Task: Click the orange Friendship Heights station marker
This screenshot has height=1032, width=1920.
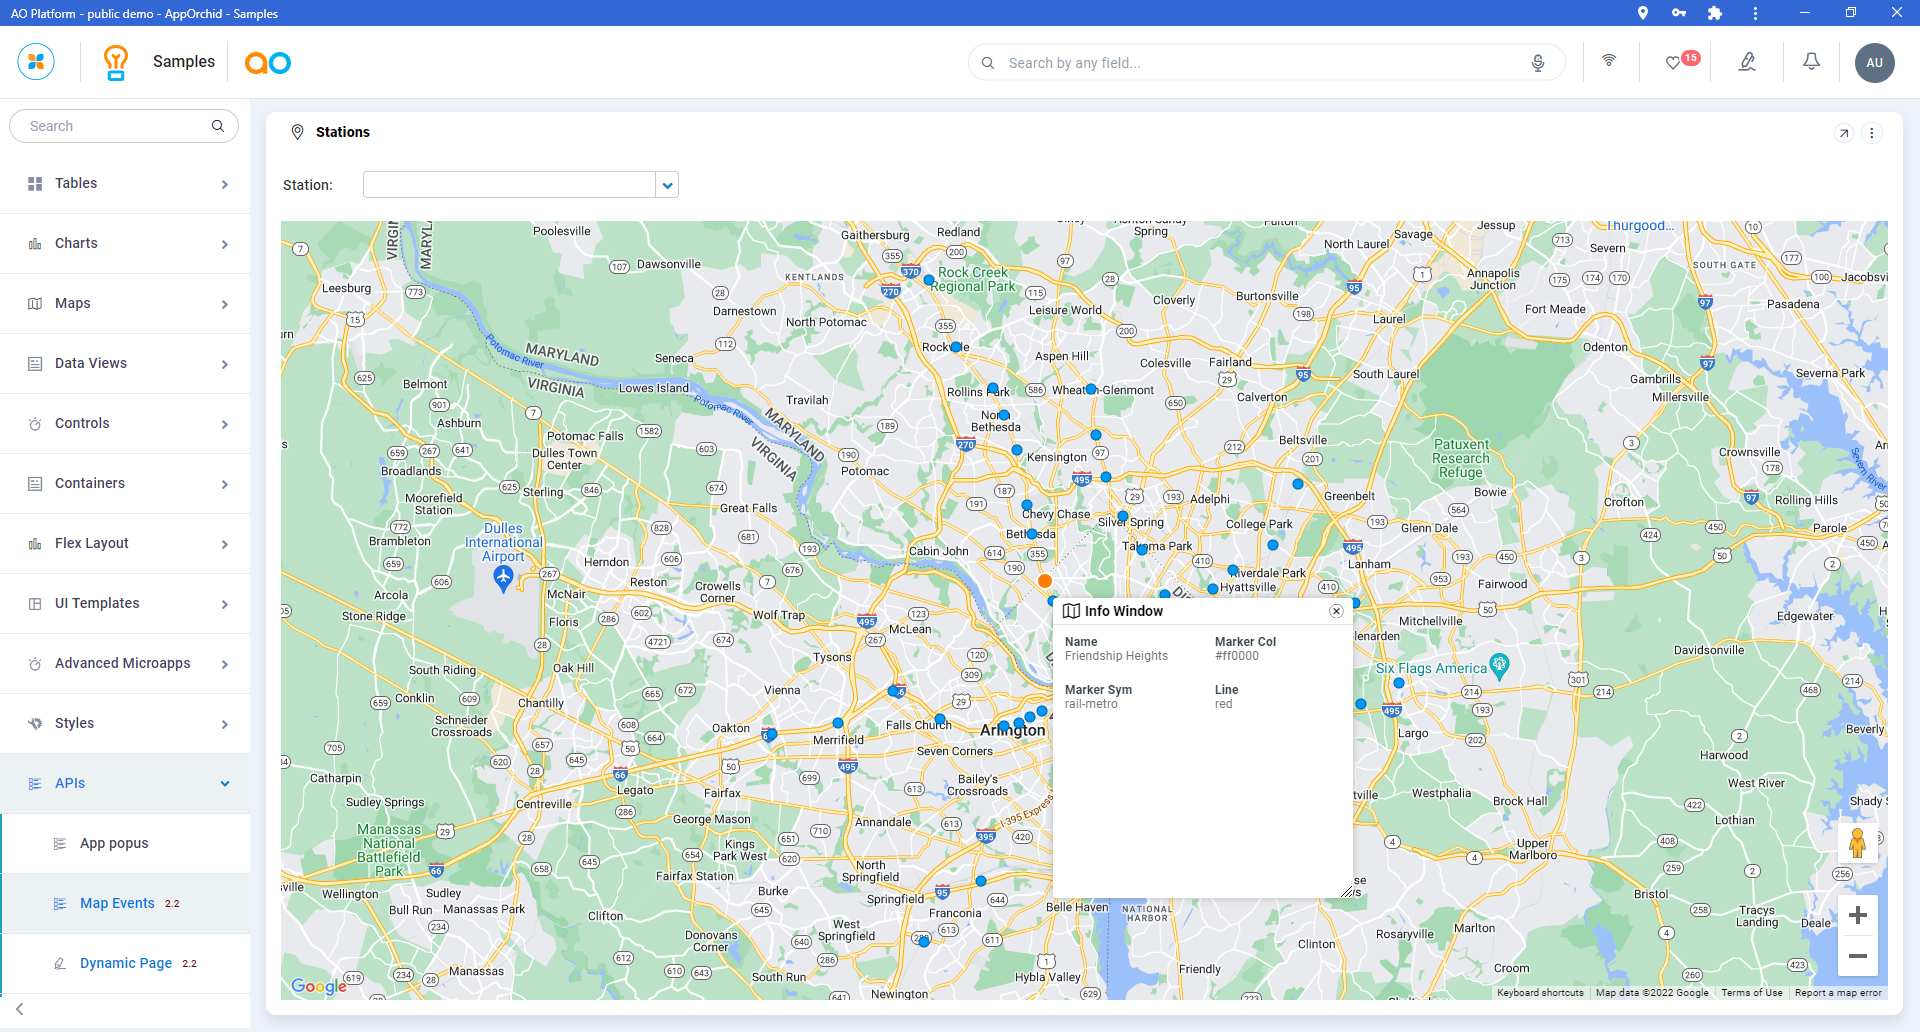Action: (1045, 581)
